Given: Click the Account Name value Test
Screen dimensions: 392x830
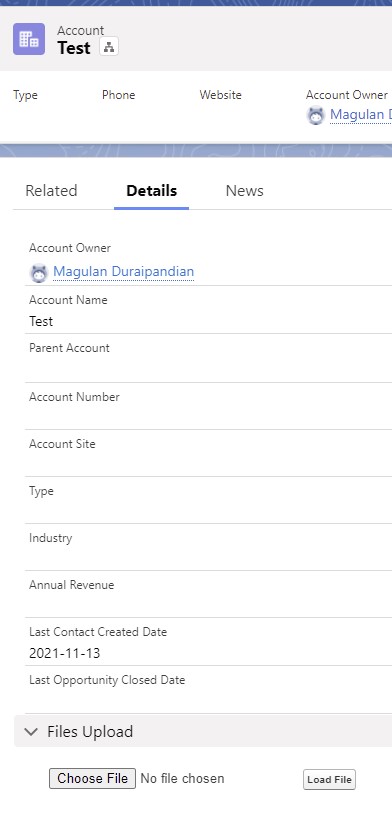Looking at the screenshot, I should 41,321.
